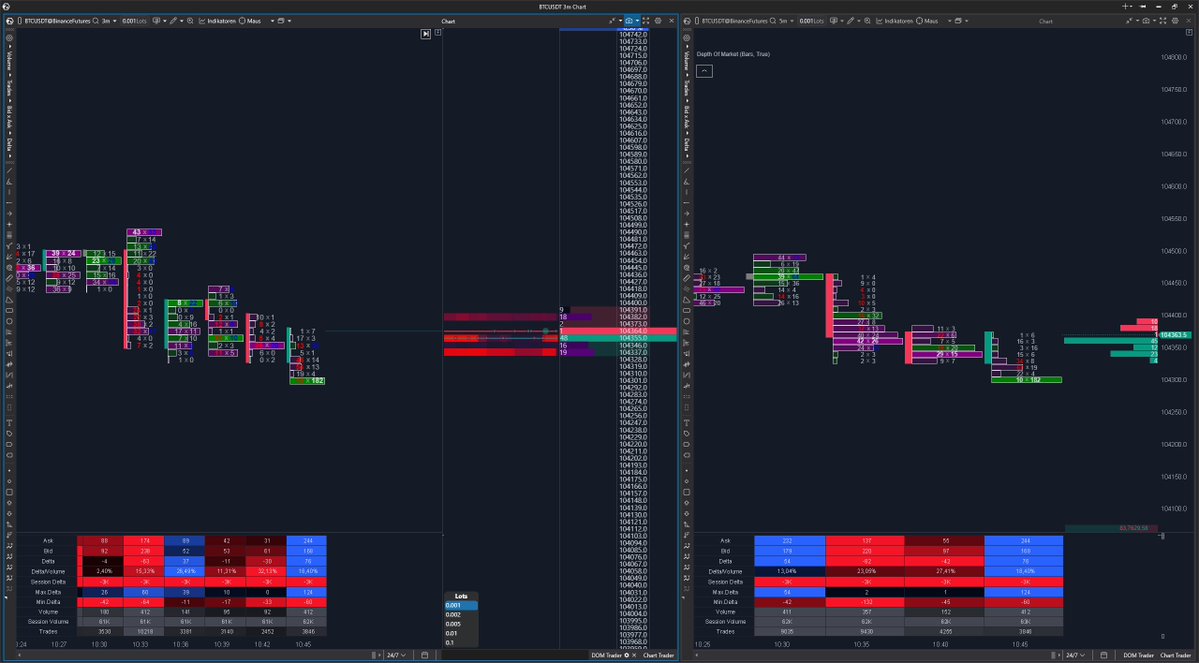Click calendar icon in right chart bottom bar
The width and height of the screenshot is (1199, 663).
pyautogui.click(x=1103, y=655)
